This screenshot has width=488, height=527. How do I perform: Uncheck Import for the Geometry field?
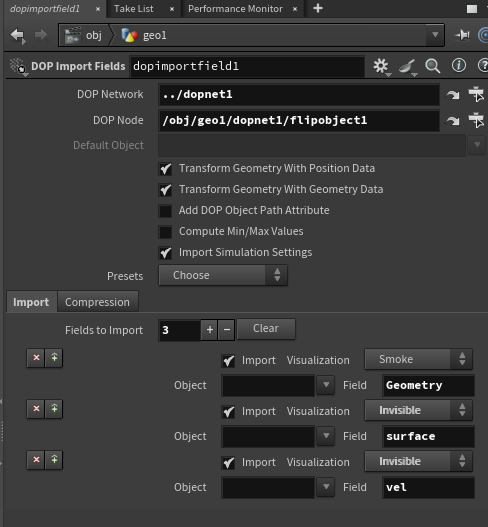pos(229,361)
